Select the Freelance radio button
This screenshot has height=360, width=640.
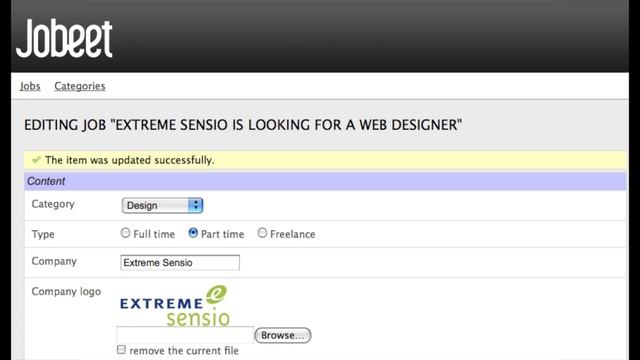pyautogui.click(x=262, y=233)
